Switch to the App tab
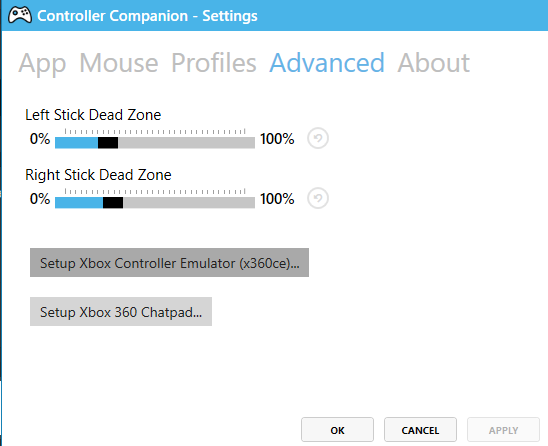The image size is (548, 446). click(42, 64)
